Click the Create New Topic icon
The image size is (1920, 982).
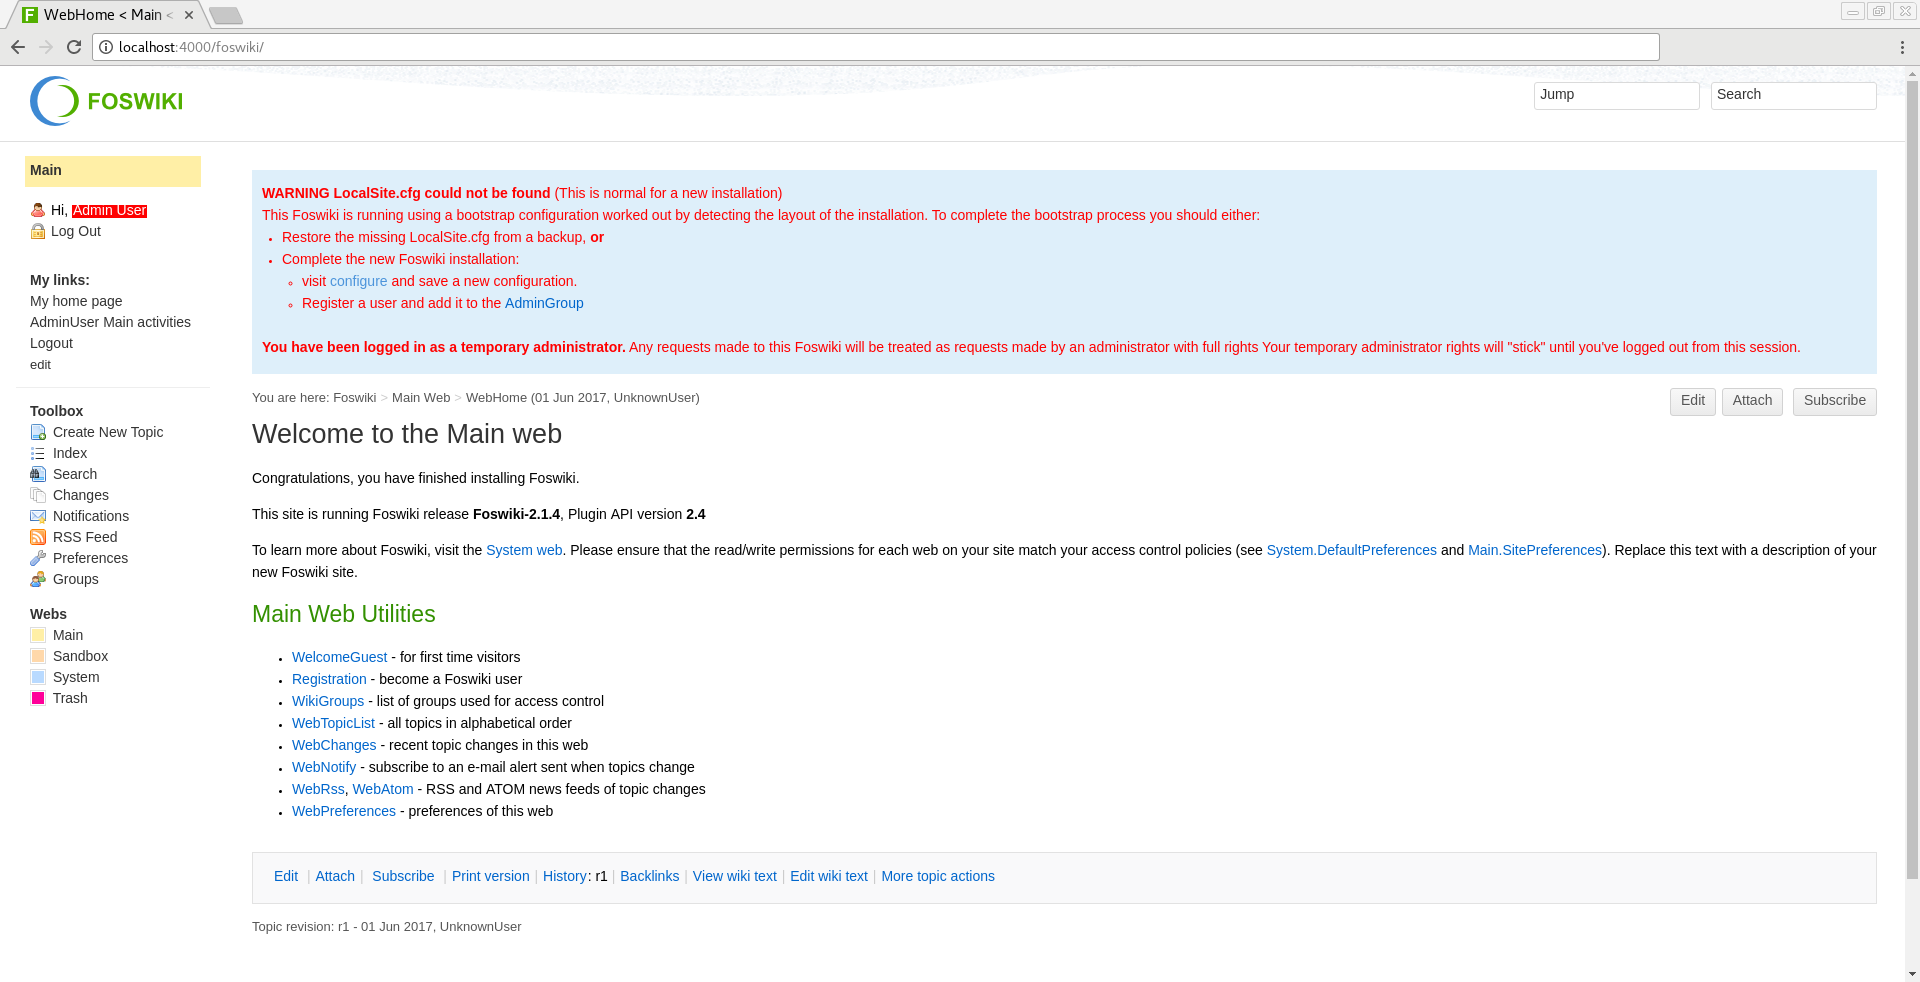(38, 432)
